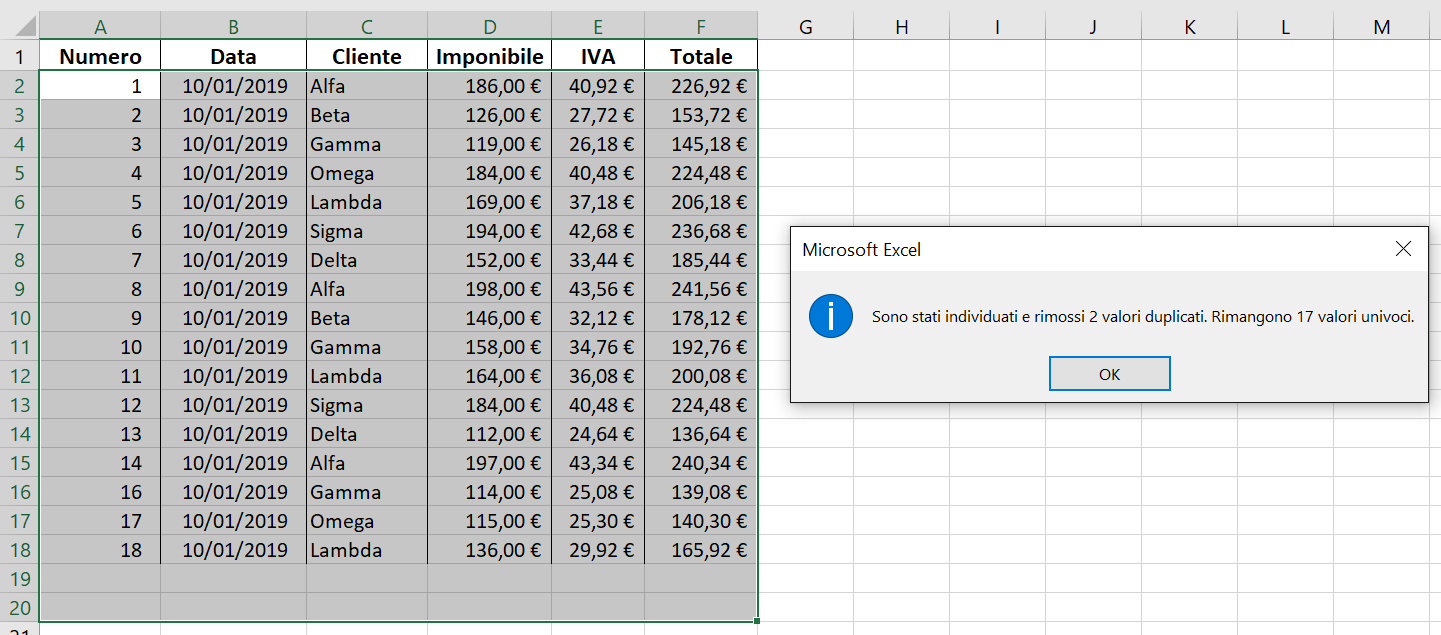Select column D header
Image resolution: width=1441 pixels, height=635 pixels.
pos(489,27)
